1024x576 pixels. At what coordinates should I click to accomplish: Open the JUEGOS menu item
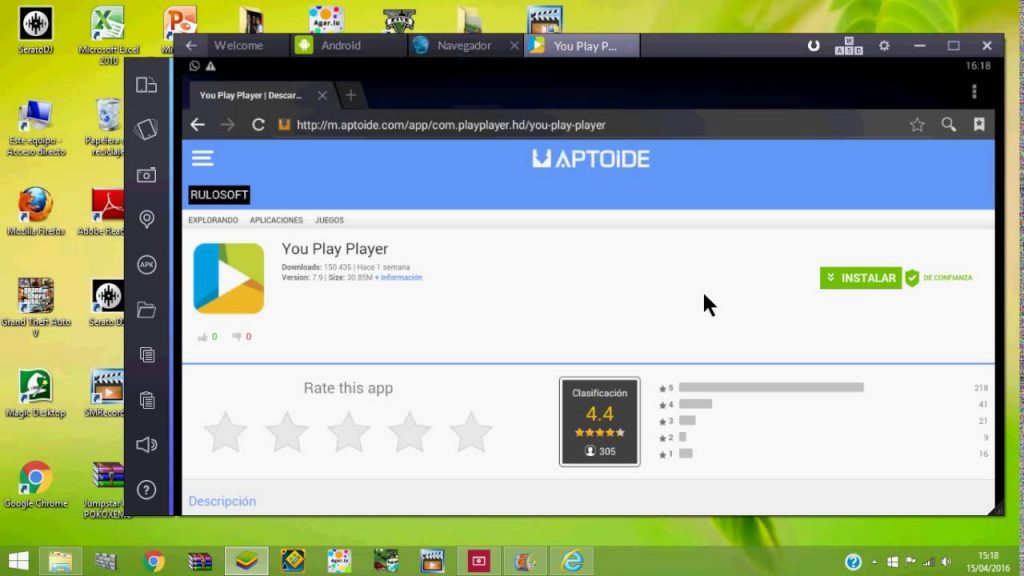pyautogui.click(x=329, y=220)
